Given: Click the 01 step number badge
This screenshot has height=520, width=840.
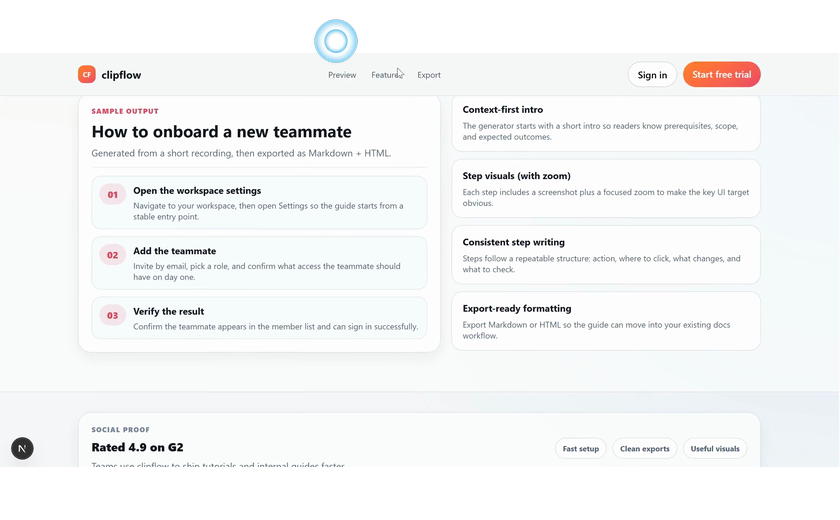Looking at the screenshot, I should click(112, 194).
